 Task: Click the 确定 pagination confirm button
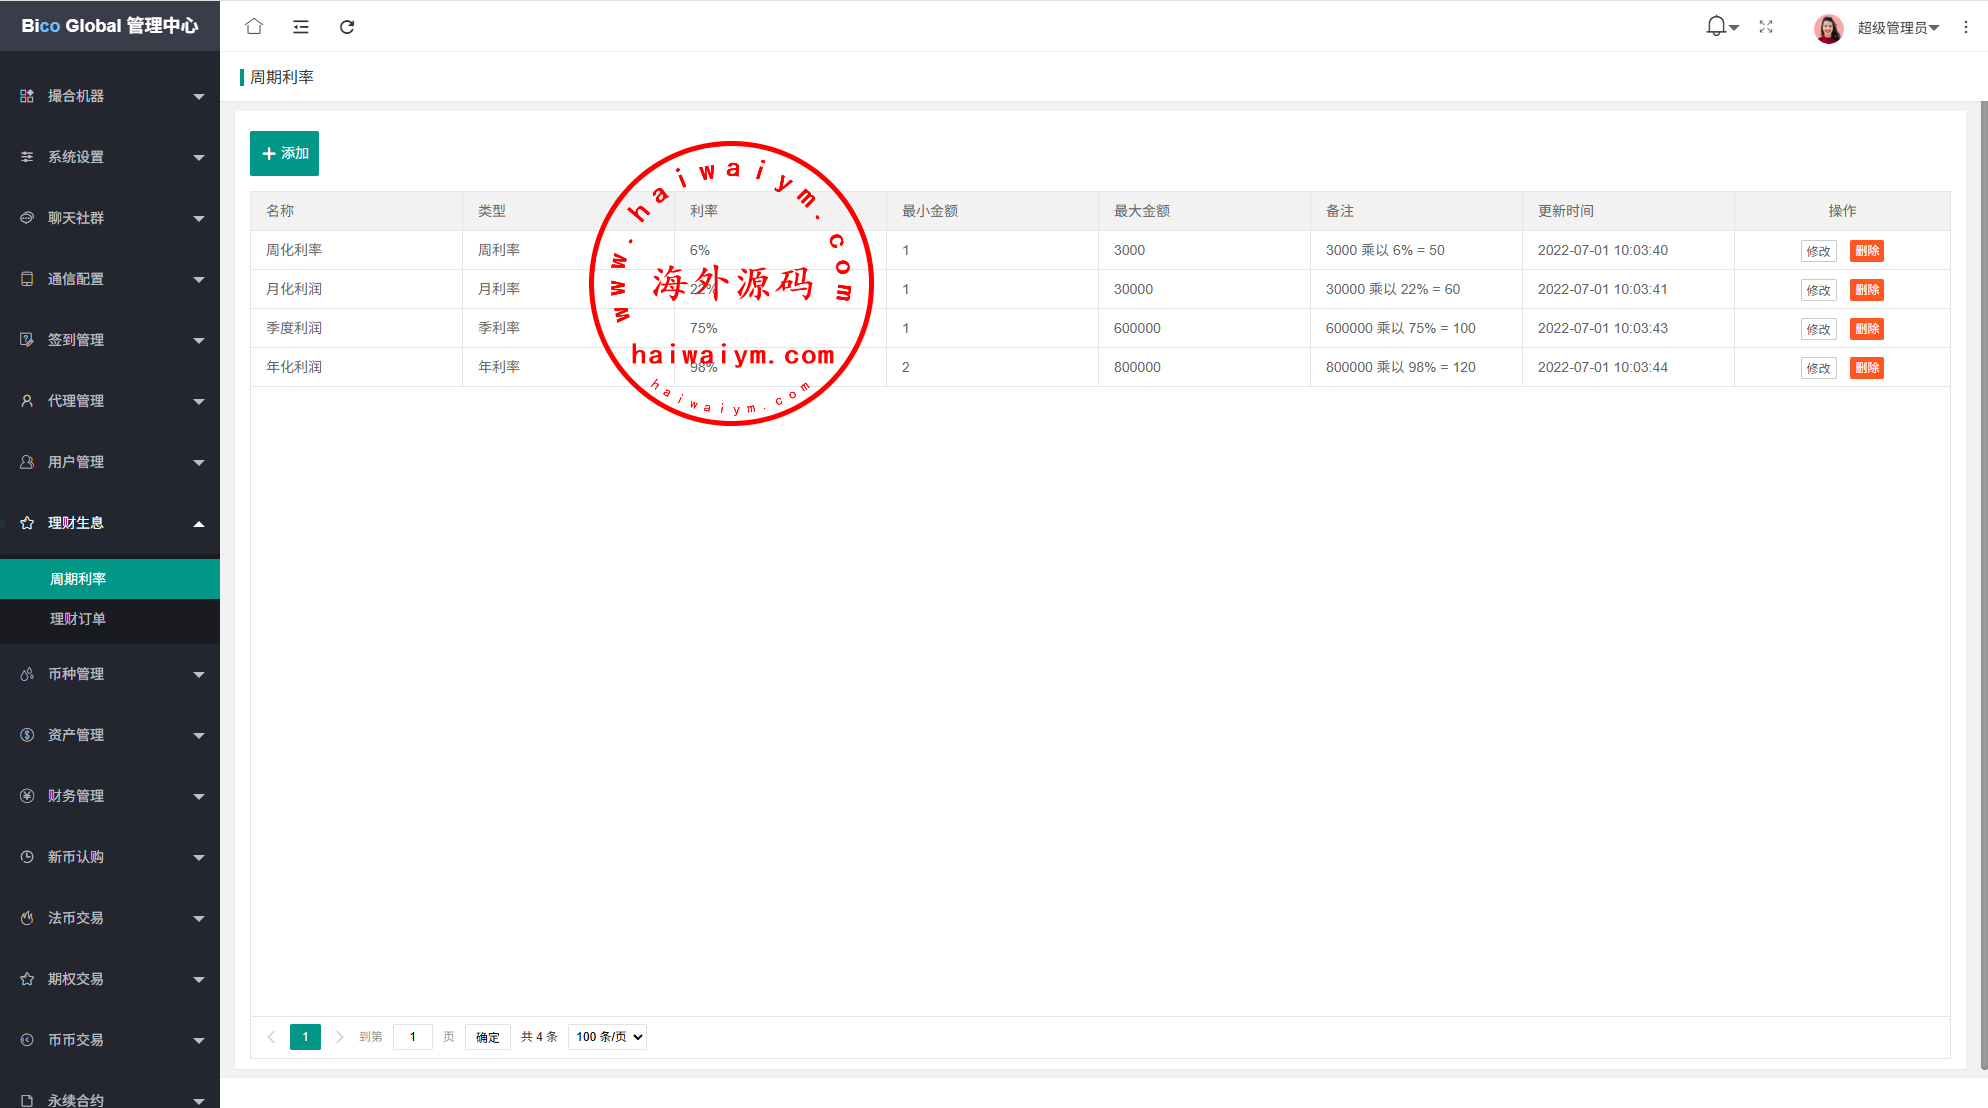(x=487, y=1037)
